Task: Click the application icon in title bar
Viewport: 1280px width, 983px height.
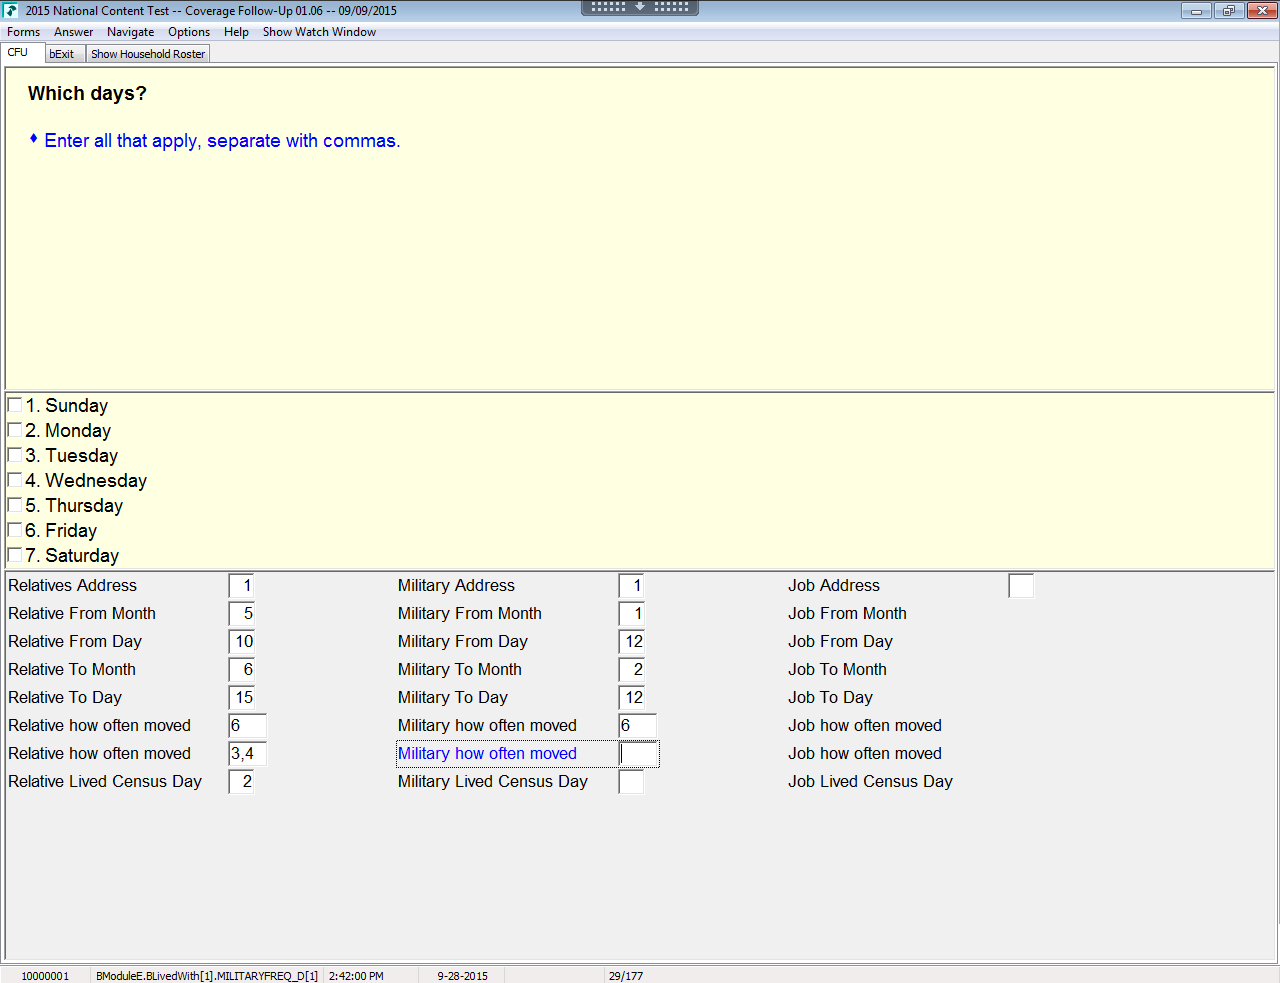Action: click(x=11, y=11)
